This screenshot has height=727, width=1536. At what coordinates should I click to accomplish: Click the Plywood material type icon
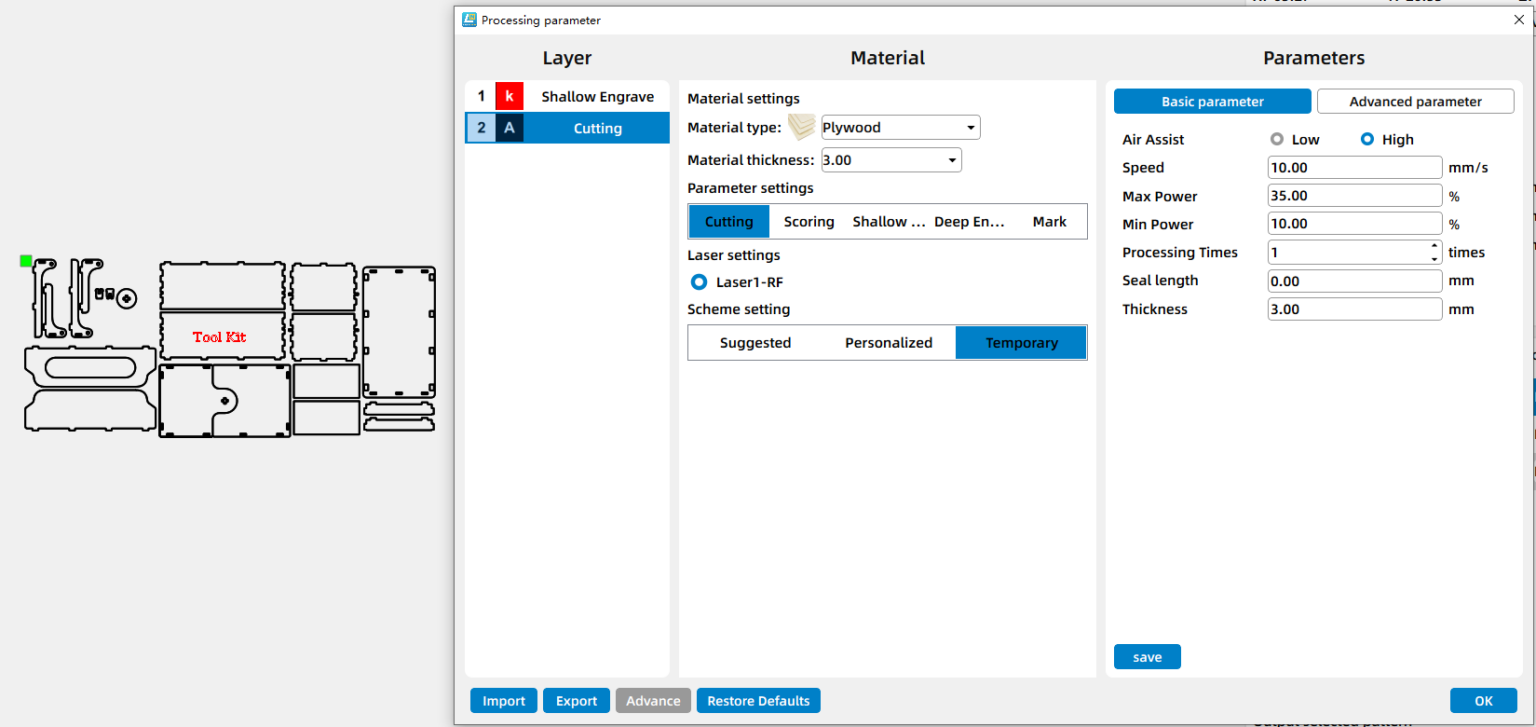(x=801, y=127)
